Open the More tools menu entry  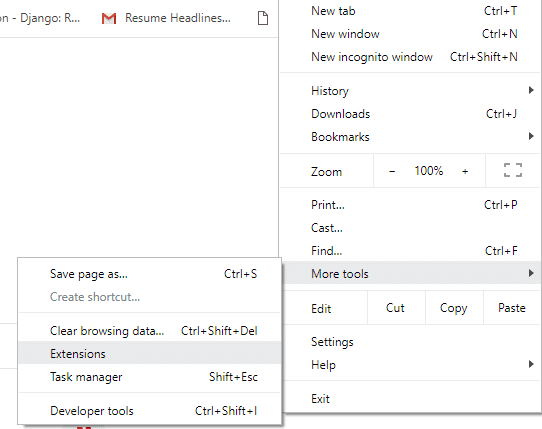(411, 273)
